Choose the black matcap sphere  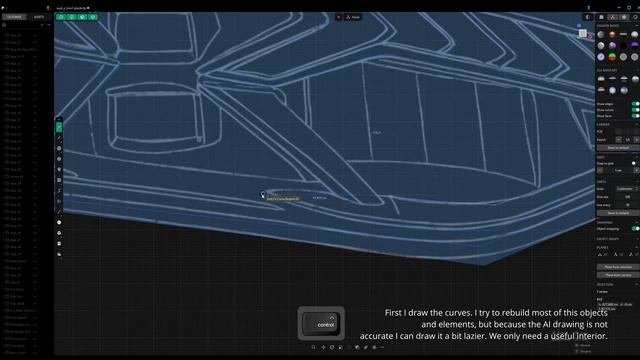coord(623,46)
